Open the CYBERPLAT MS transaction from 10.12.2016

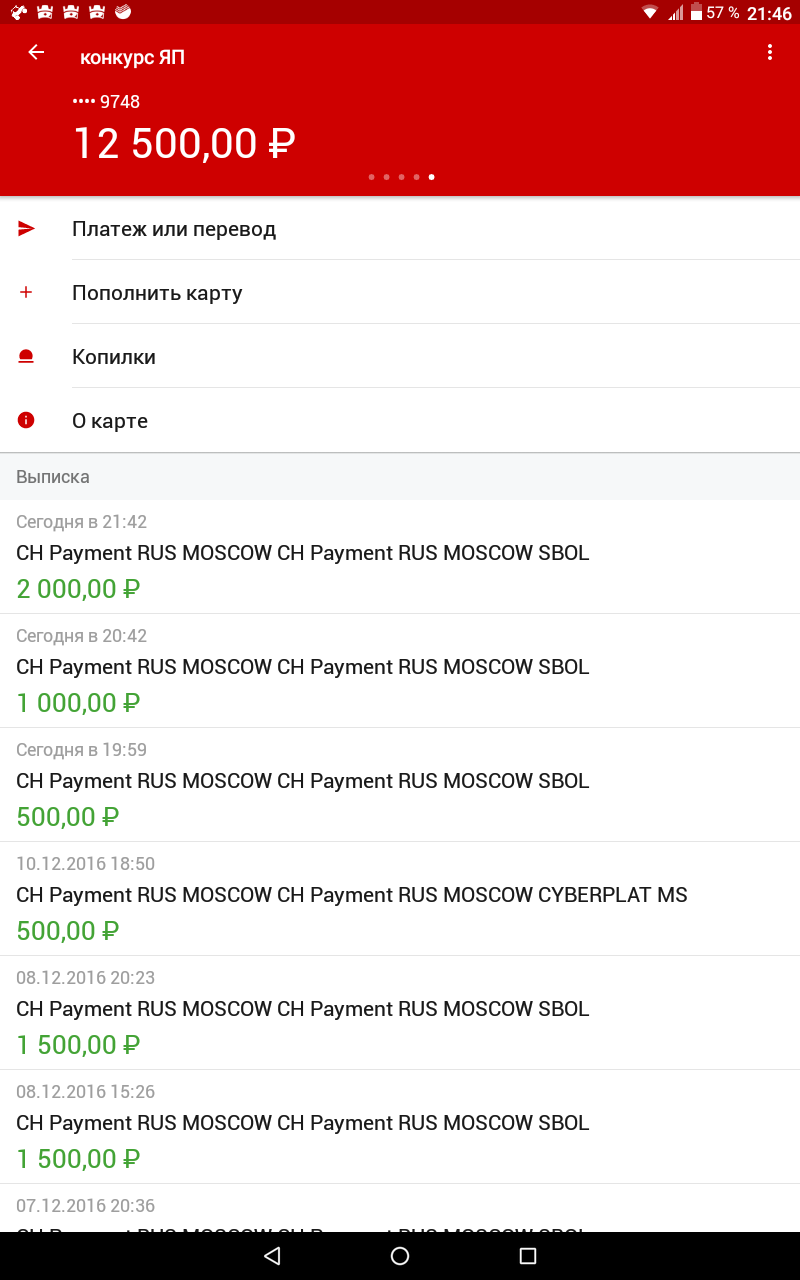400,899
